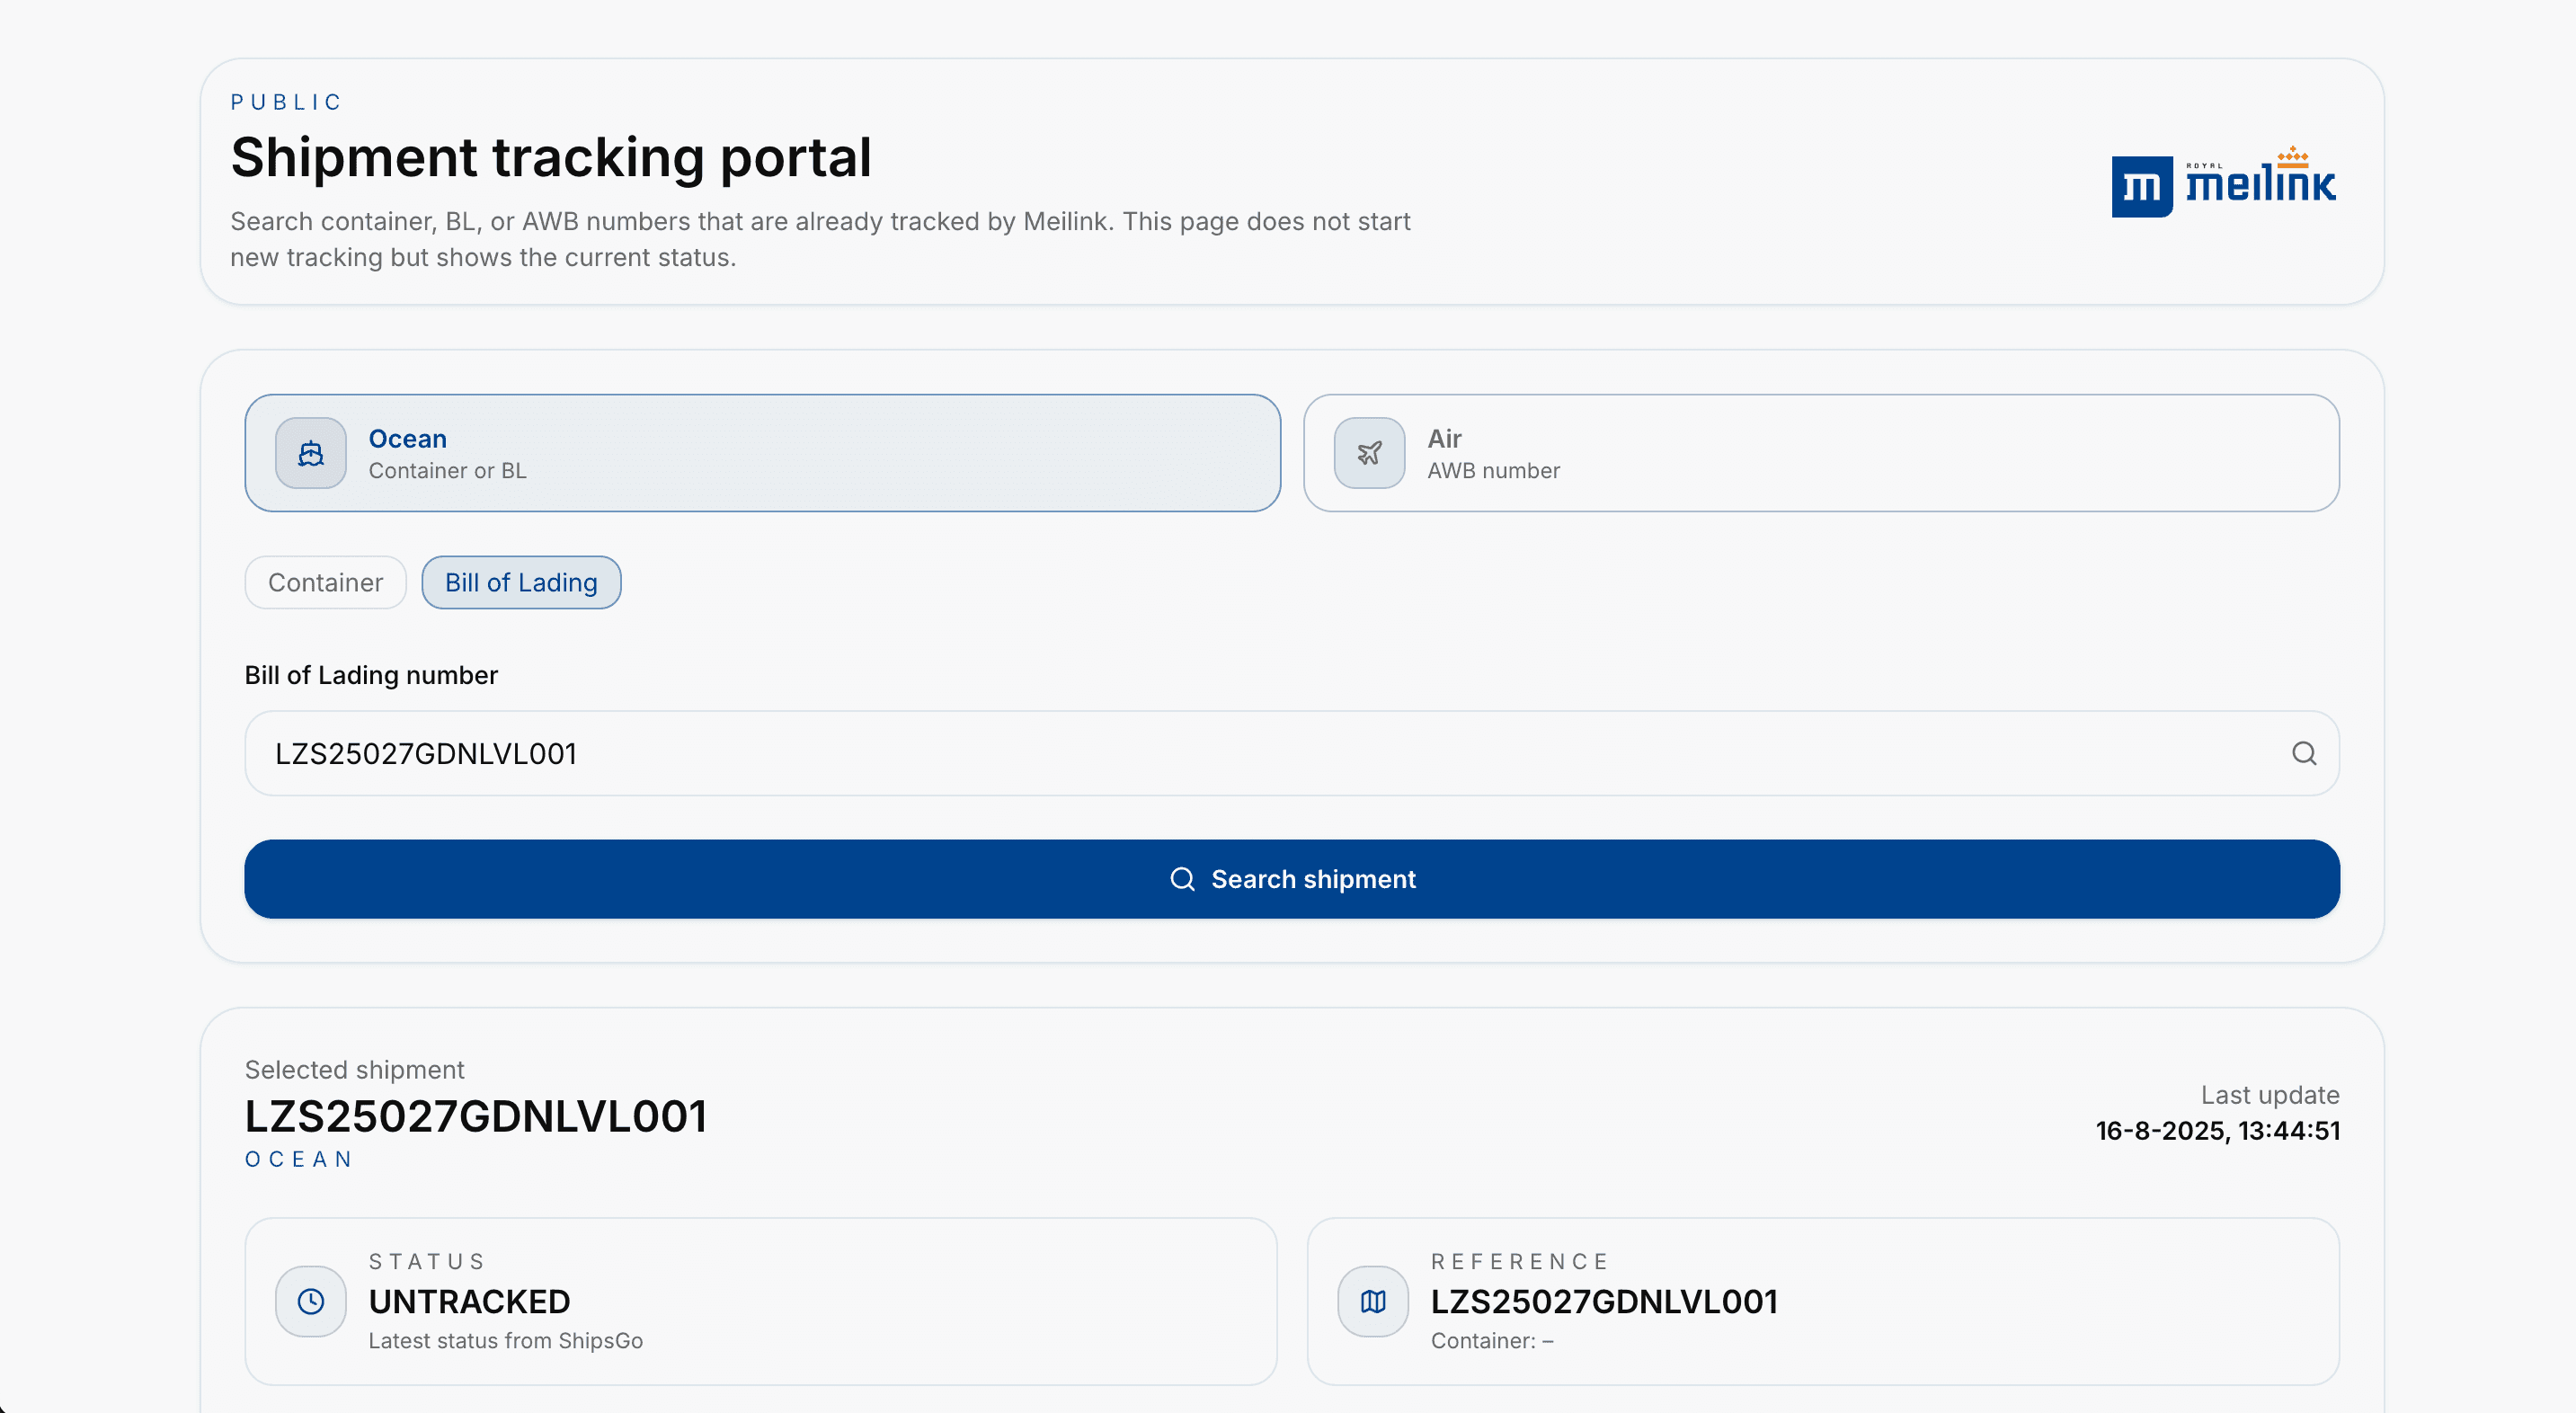Click the ship icon in Ocean card
The width and height of the screenshot is (2576, 1413).
click(x=311, y=453)
